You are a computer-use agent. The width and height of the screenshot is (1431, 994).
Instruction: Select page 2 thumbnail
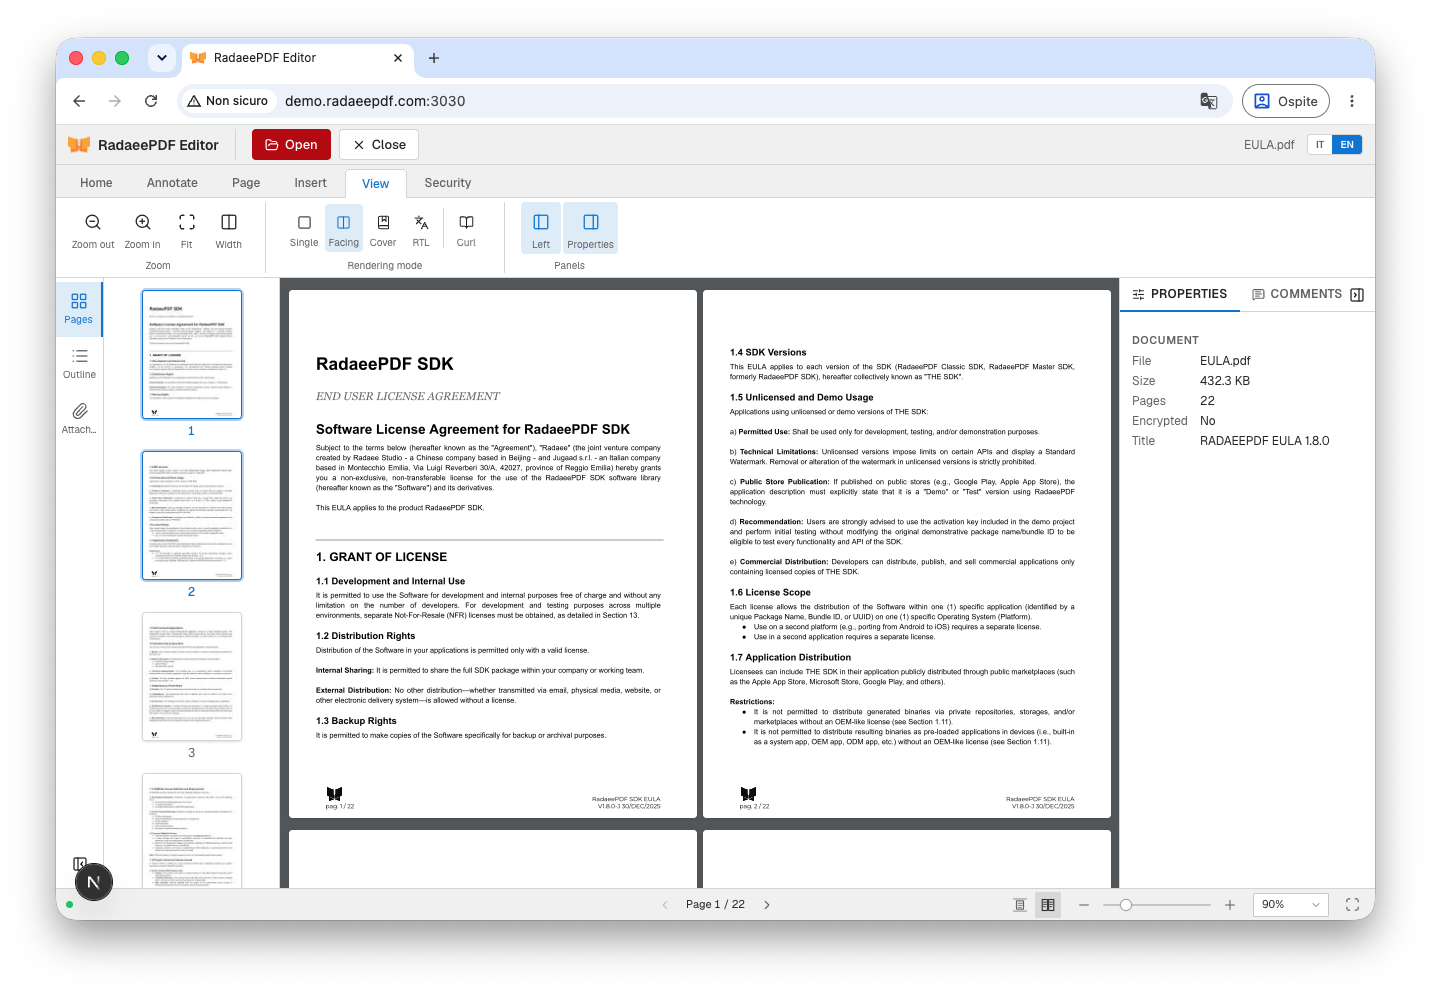pos(192,516)
